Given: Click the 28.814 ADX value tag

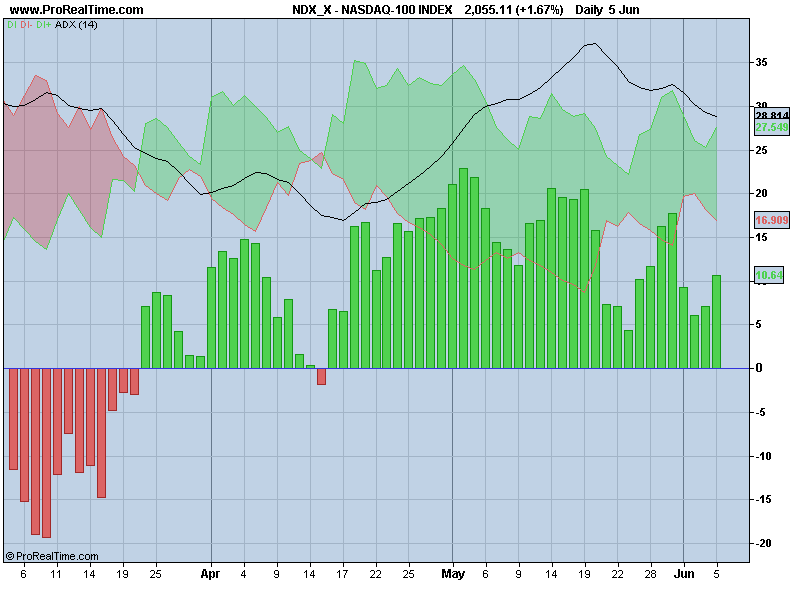Looking at the screenshot, I should pos(772,115).
